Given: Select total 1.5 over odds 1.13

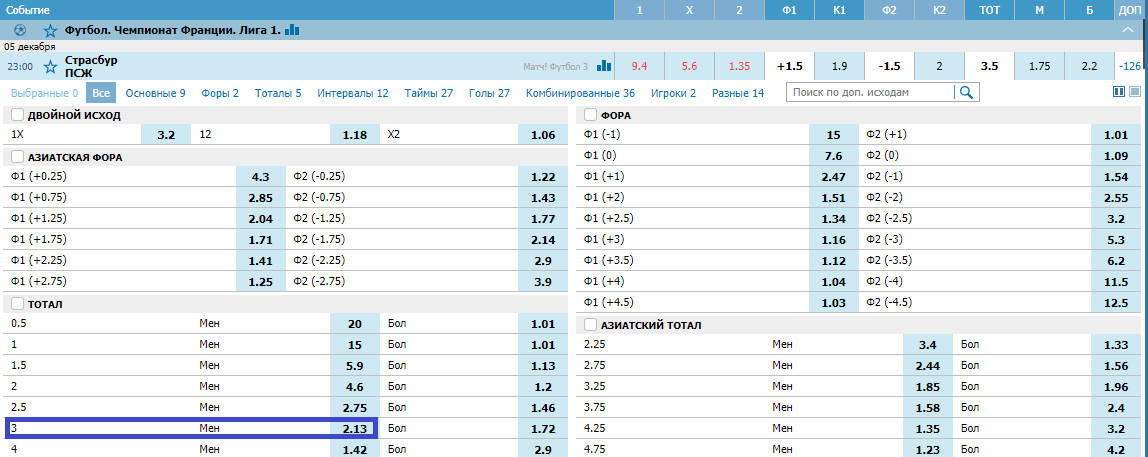Looking at the screenshot, I should (x=543, y=365).
